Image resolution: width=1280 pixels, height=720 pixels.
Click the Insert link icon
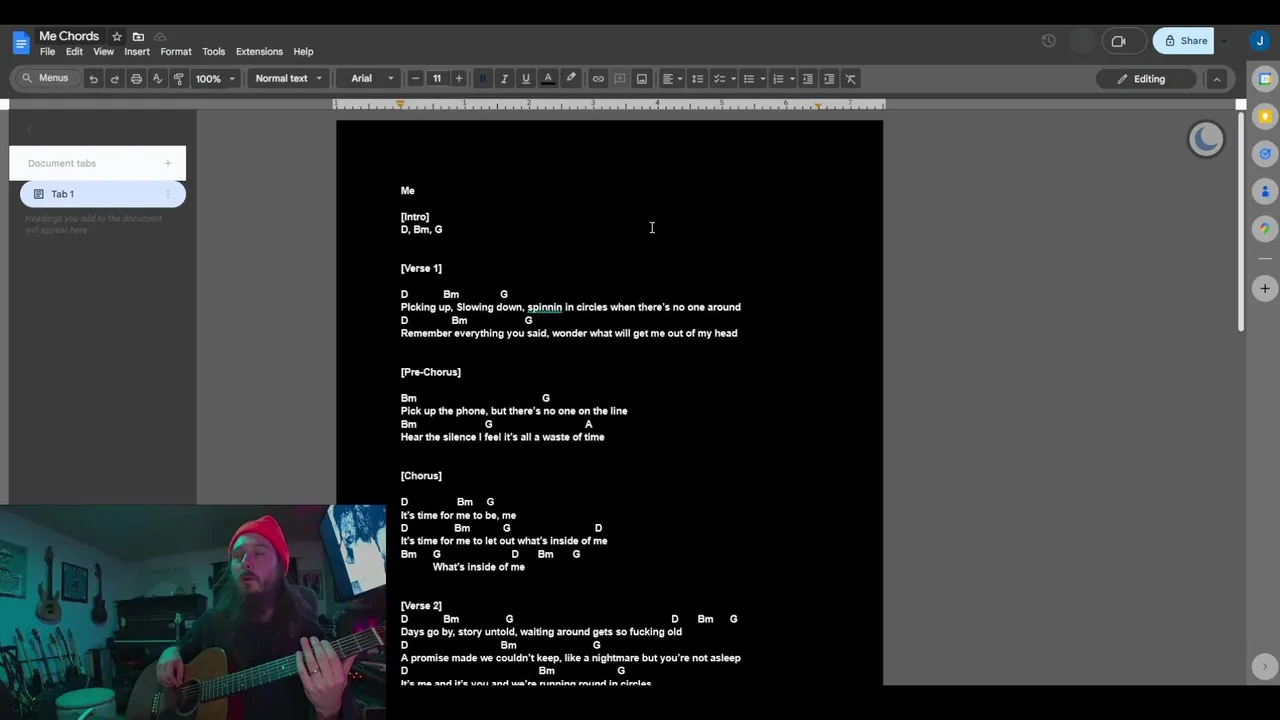[x=598, y=79]
